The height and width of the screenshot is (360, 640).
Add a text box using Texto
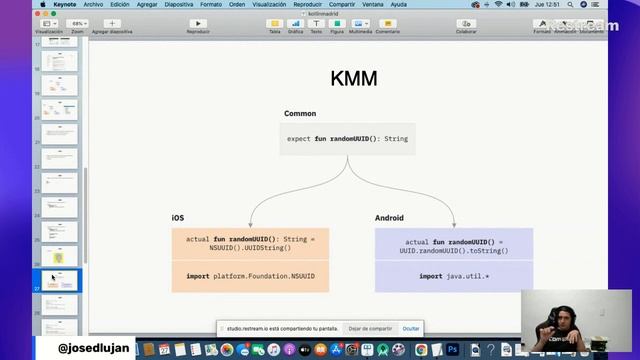coord(316,24)
